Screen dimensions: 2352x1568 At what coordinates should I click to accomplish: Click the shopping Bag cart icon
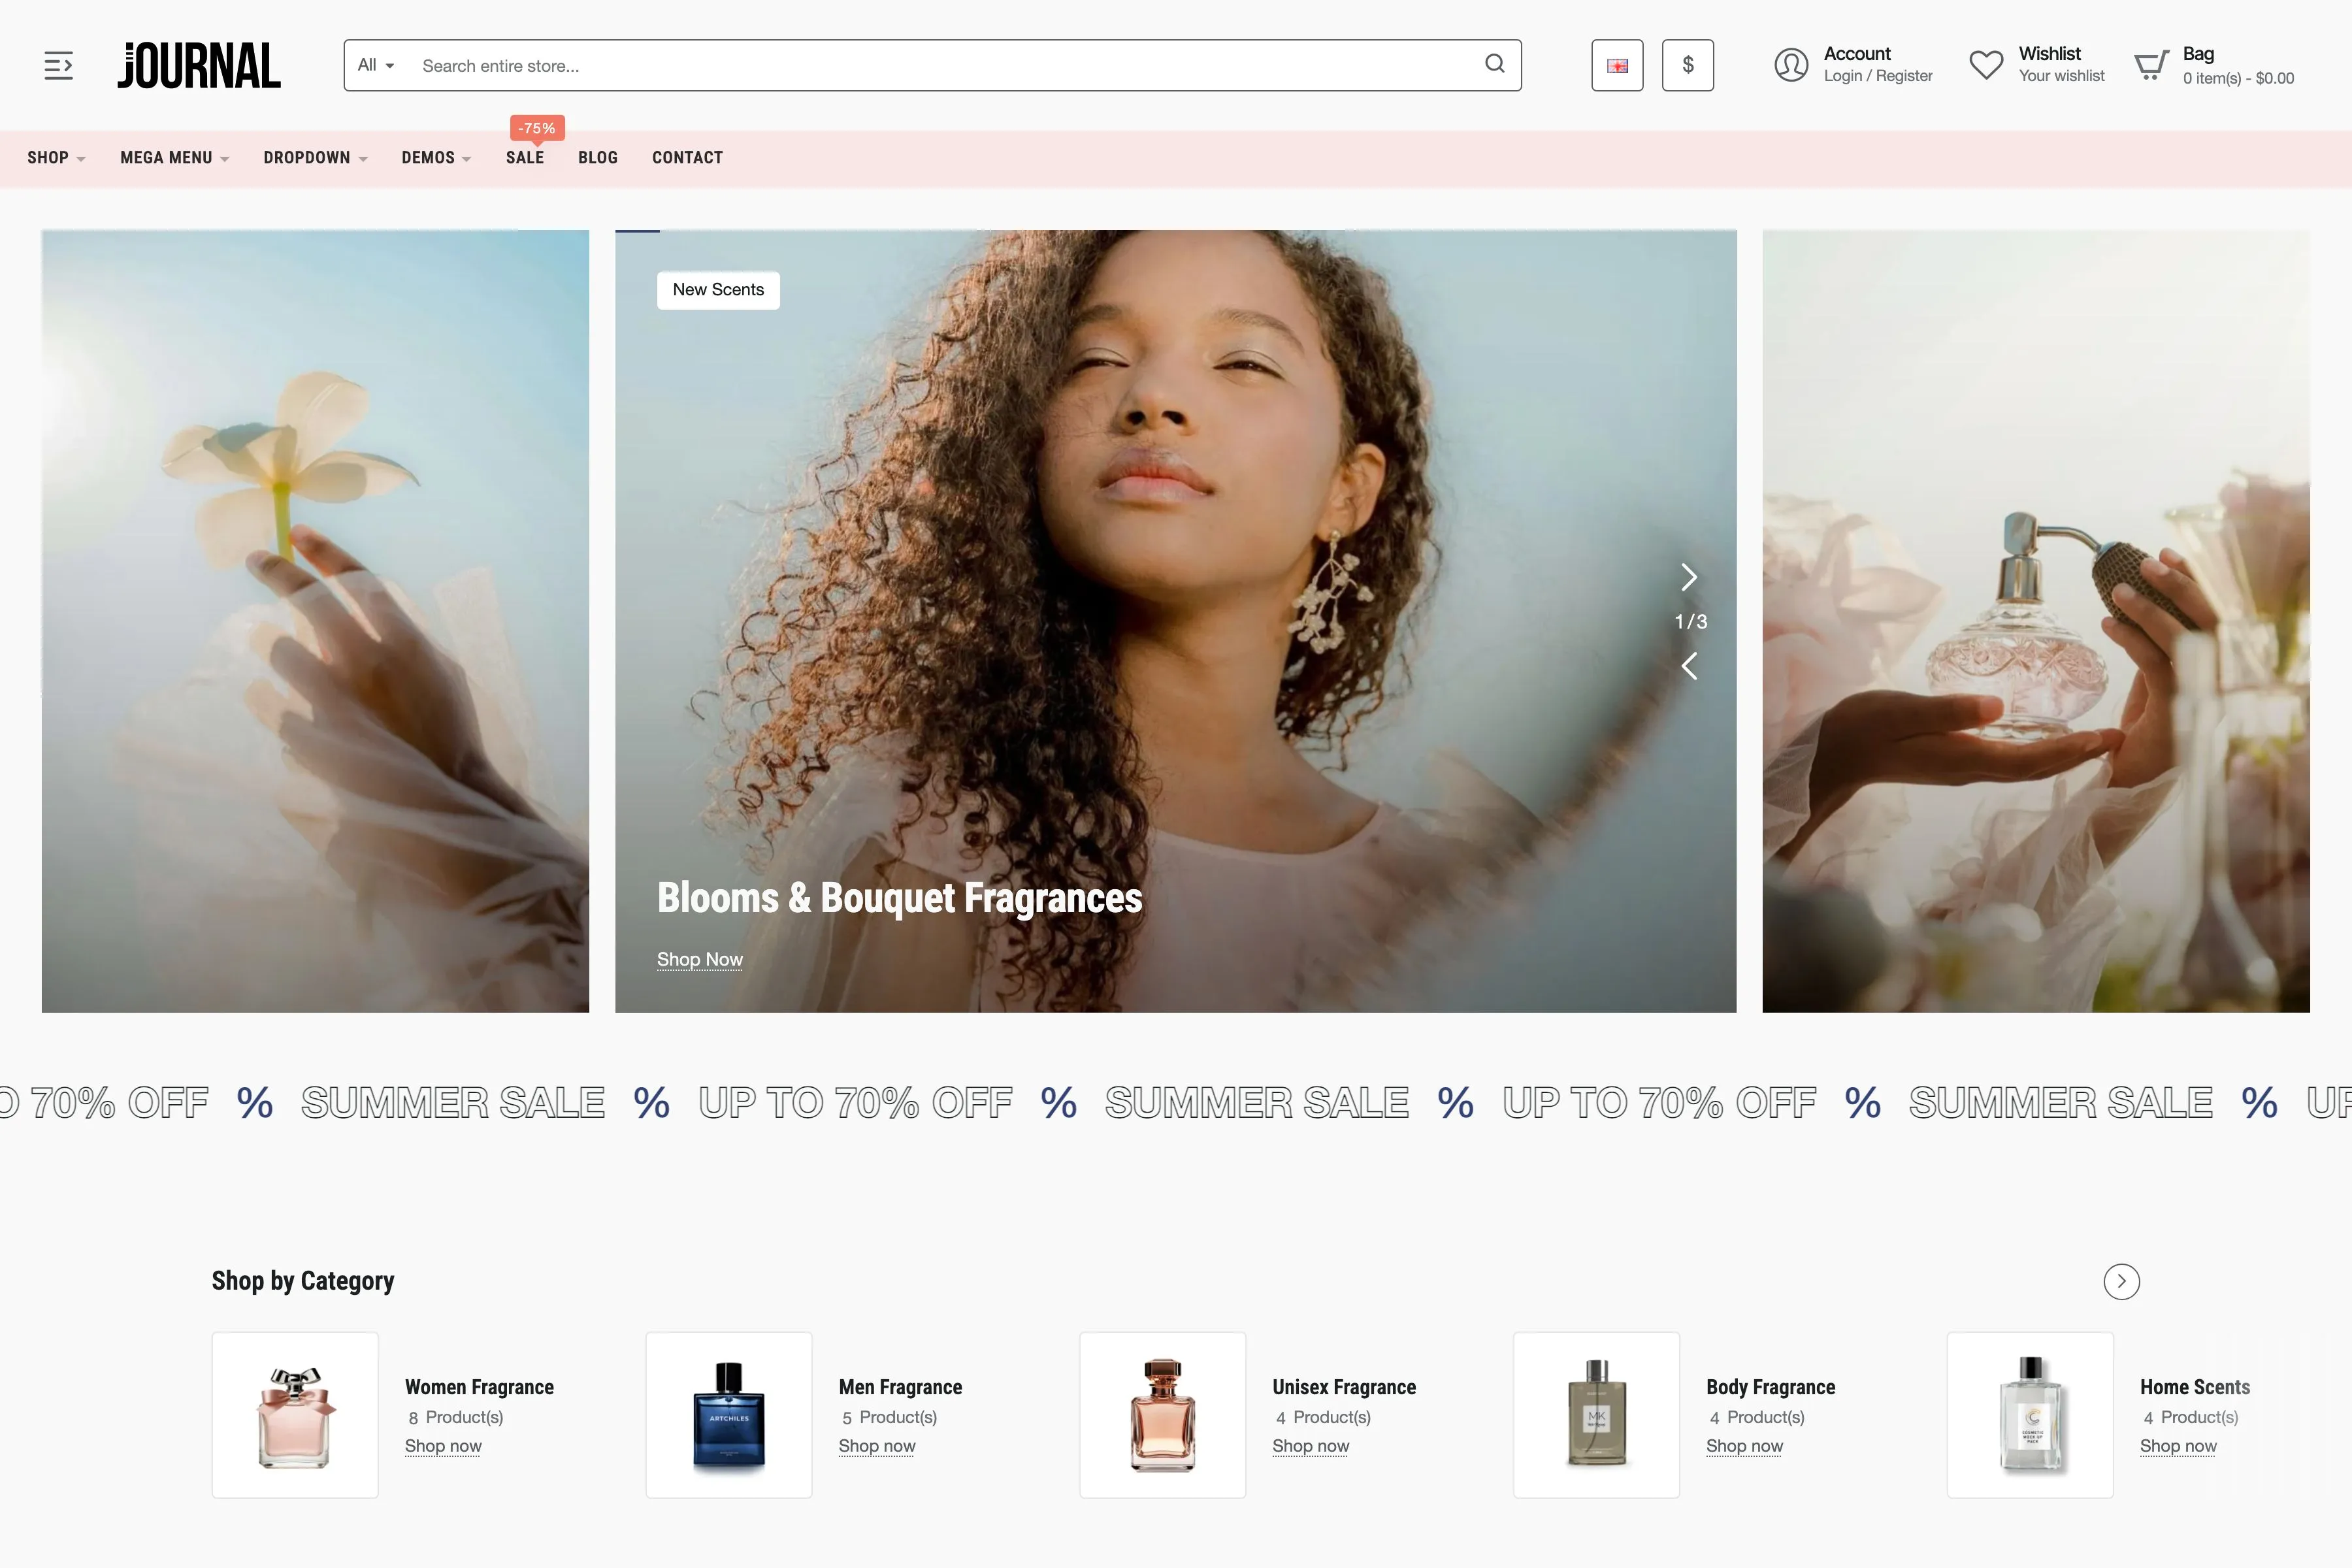tap(2151, 65)
